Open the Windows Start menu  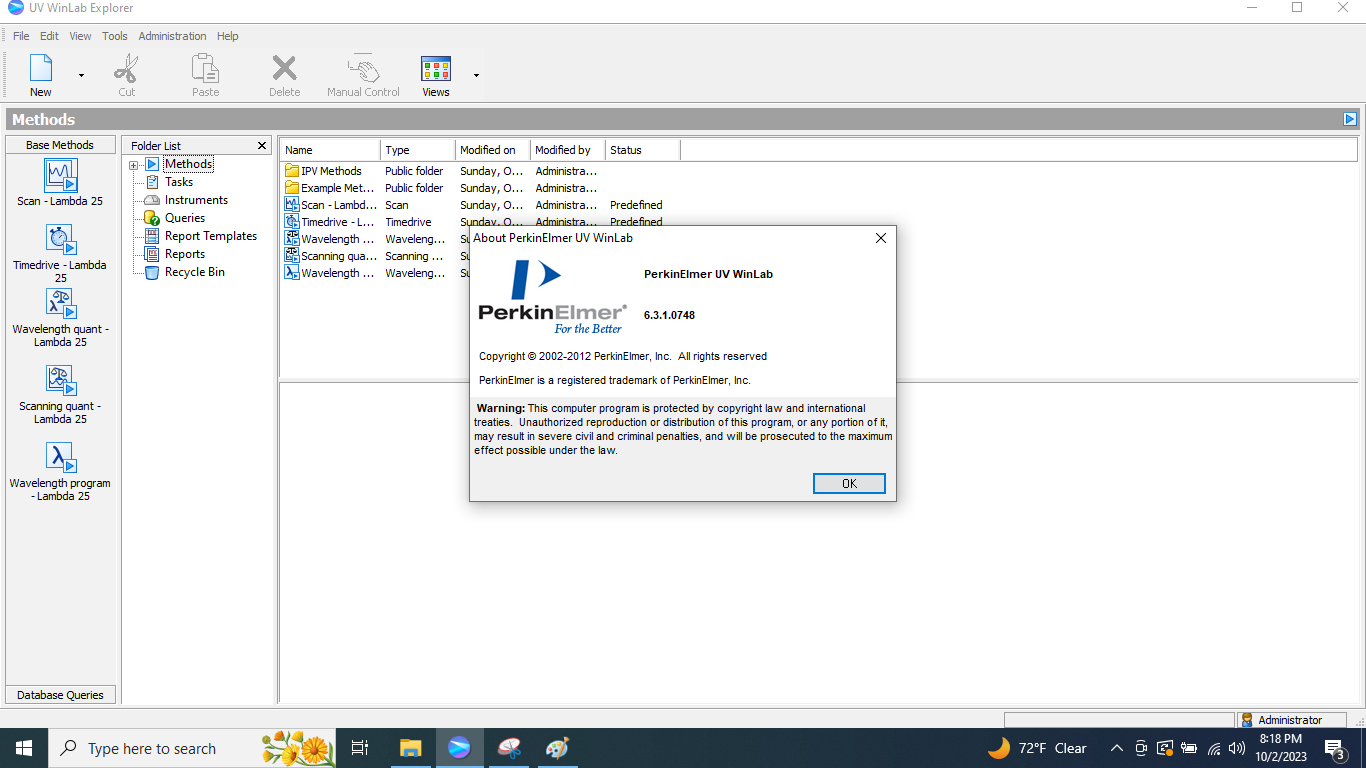click(24, 748)
